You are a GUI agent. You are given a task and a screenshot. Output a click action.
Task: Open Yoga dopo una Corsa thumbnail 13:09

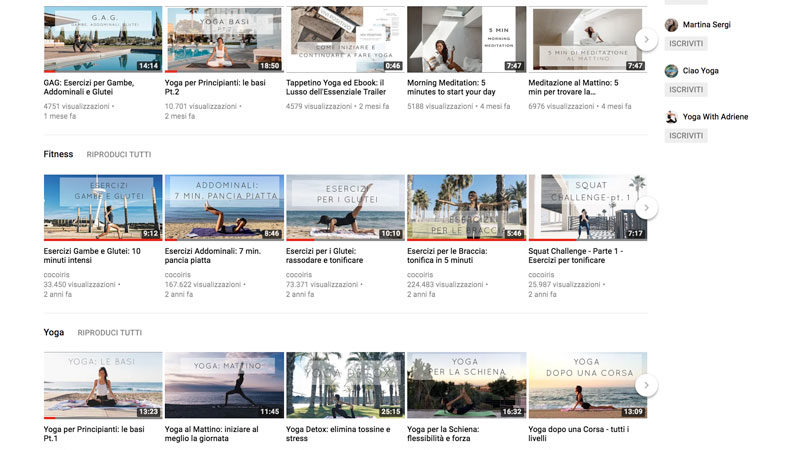588,385
